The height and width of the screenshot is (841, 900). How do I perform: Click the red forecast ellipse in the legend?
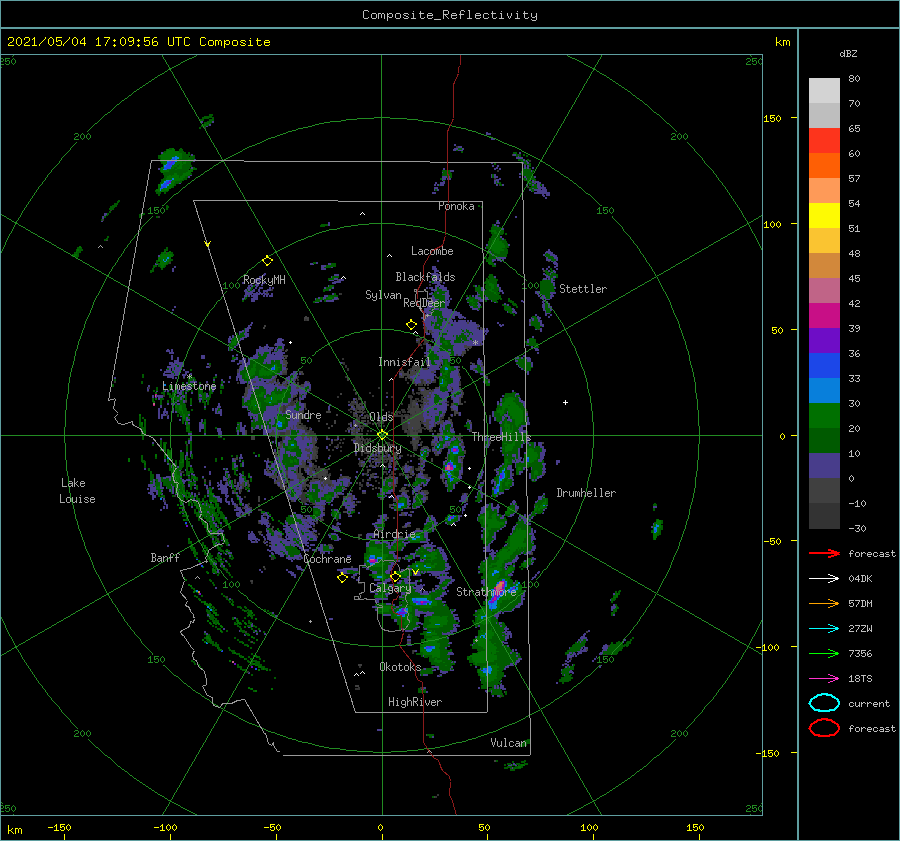pyautogui.click(x=824, y=728)
